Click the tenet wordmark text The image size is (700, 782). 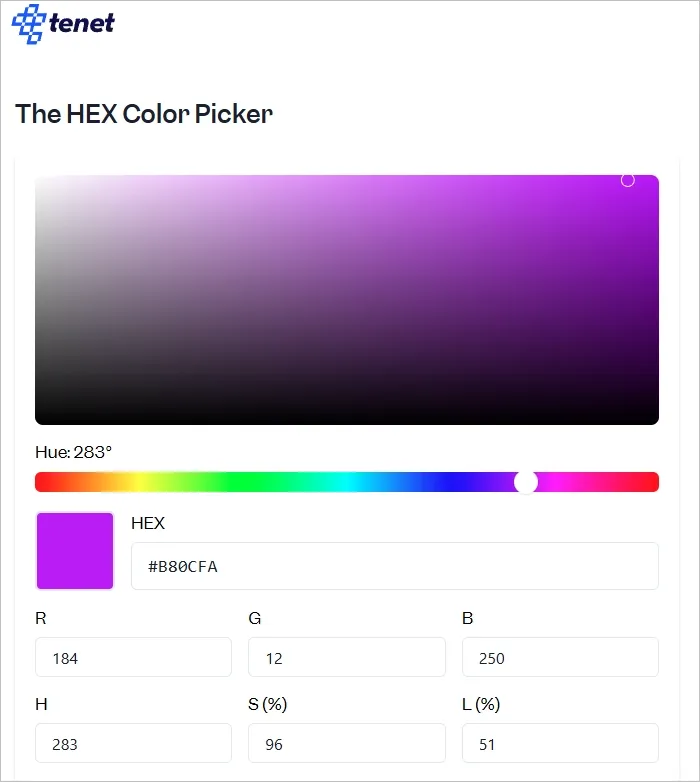coord(82,23)
